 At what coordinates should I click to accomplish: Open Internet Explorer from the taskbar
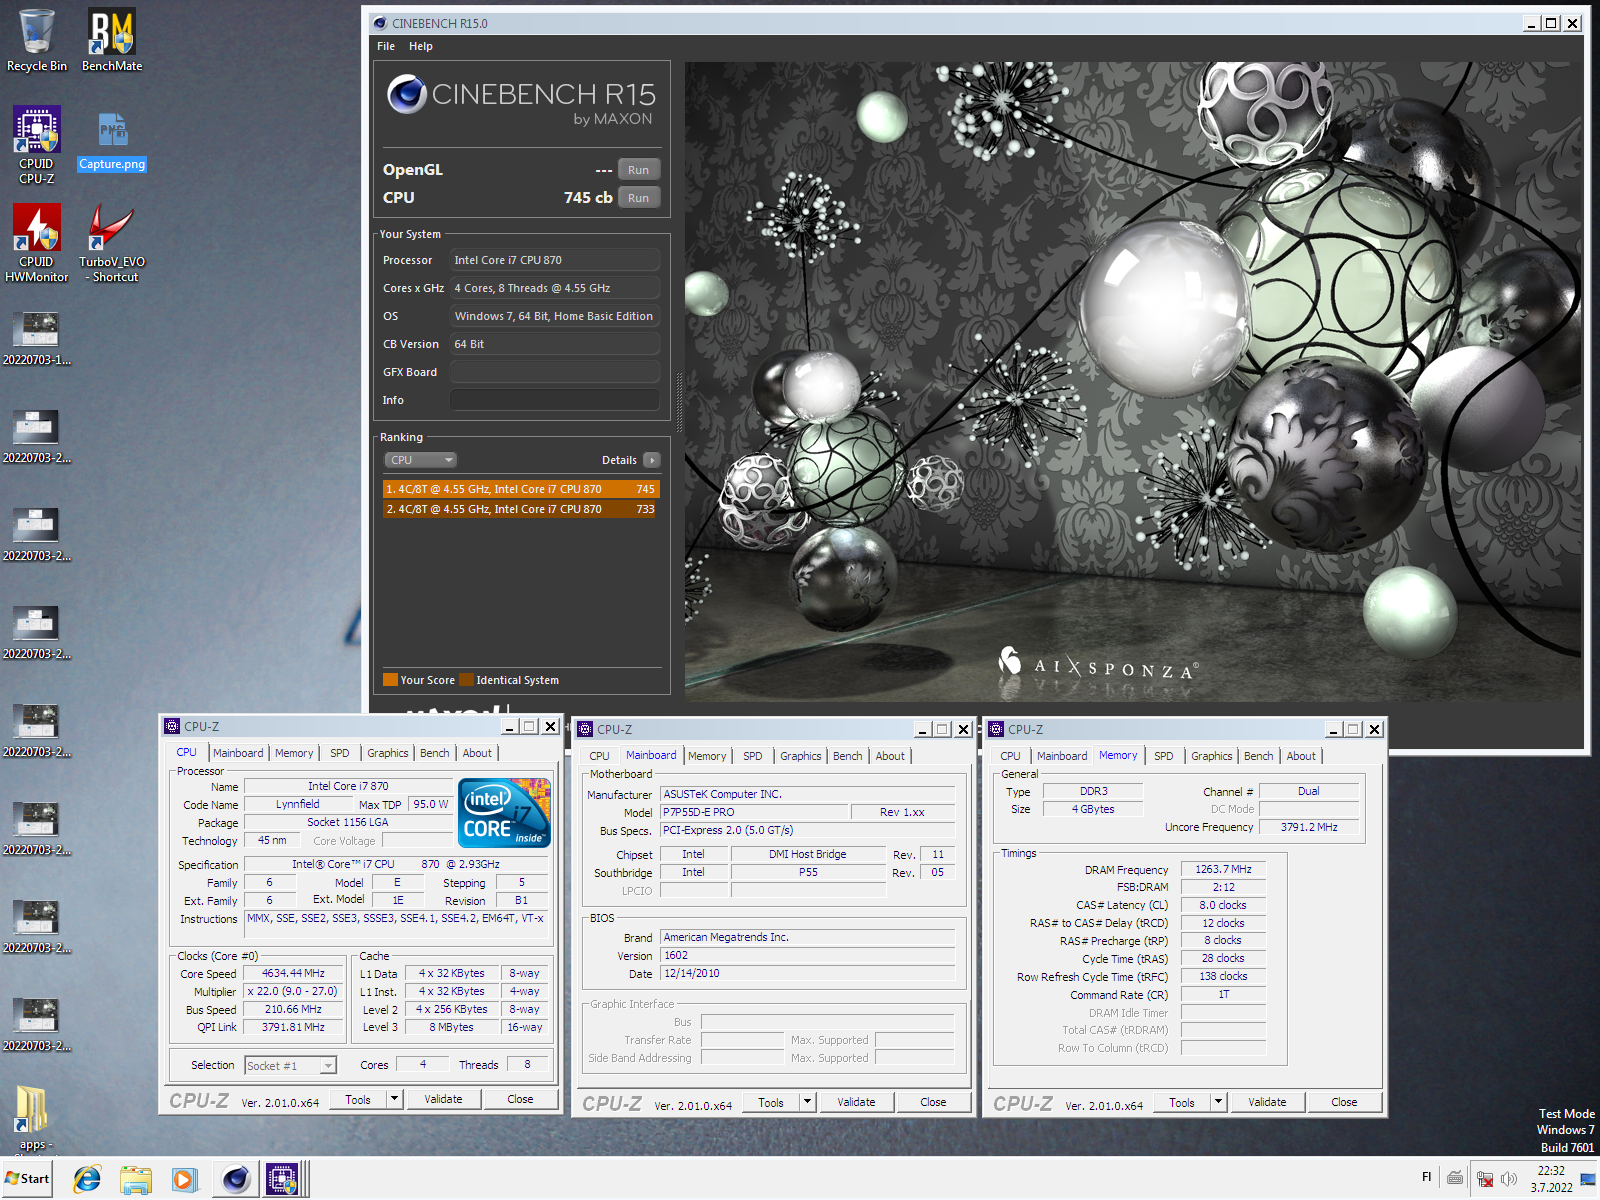[x=87, y=1179]
